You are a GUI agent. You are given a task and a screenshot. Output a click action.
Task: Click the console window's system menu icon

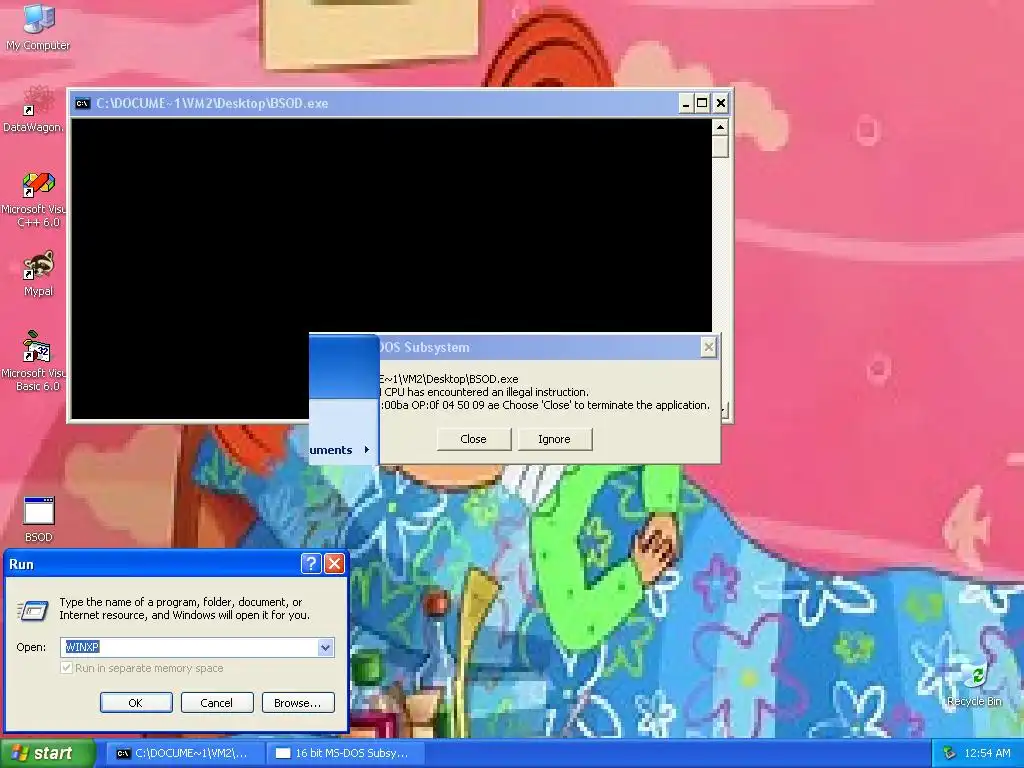tap(82, 103)
